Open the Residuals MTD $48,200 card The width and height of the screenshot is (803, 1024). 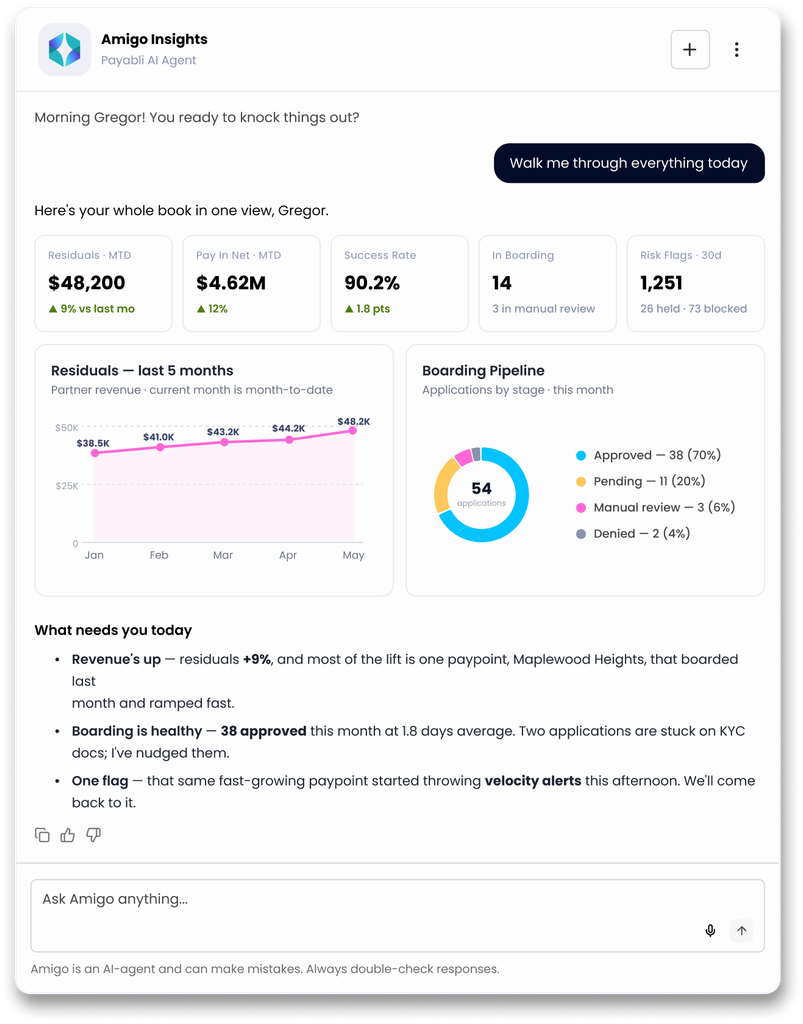coord(103,283)
